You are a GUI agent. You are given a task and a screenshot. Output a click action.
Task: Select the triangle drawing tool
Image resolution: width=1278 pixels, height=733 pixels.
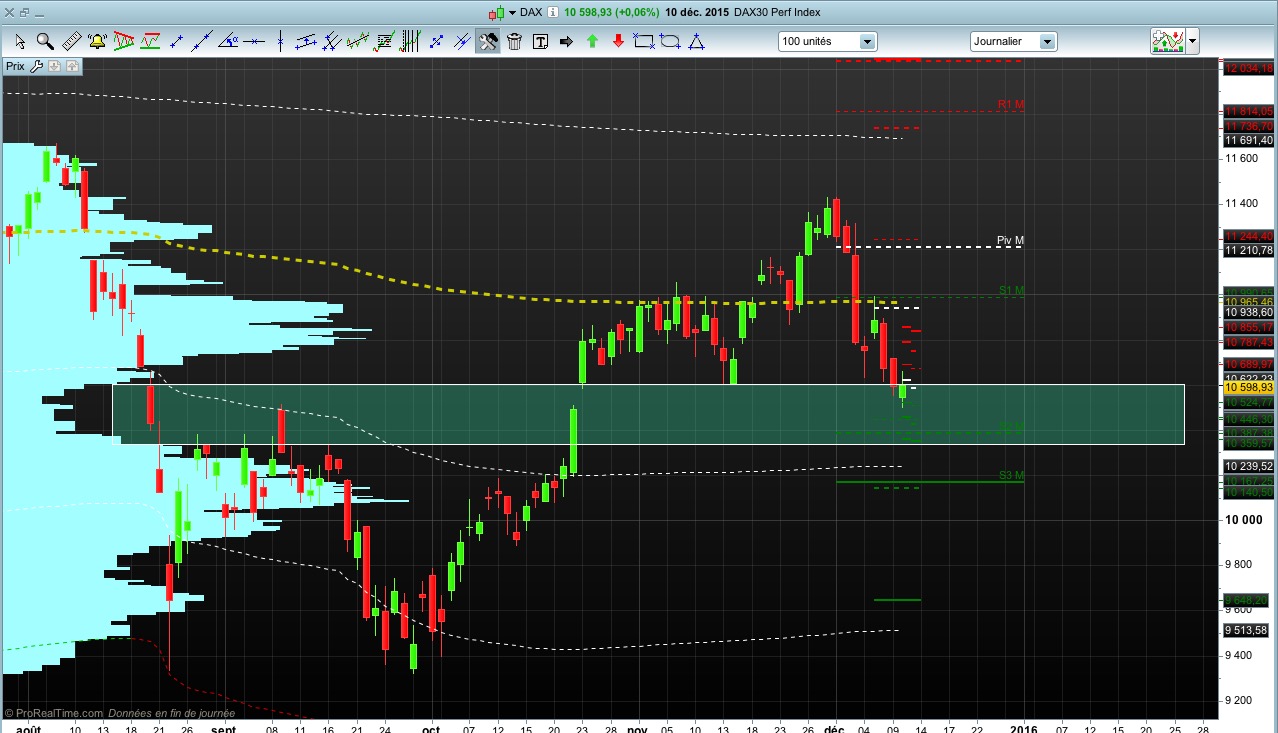pyautogui.click(x=696, y=41)
